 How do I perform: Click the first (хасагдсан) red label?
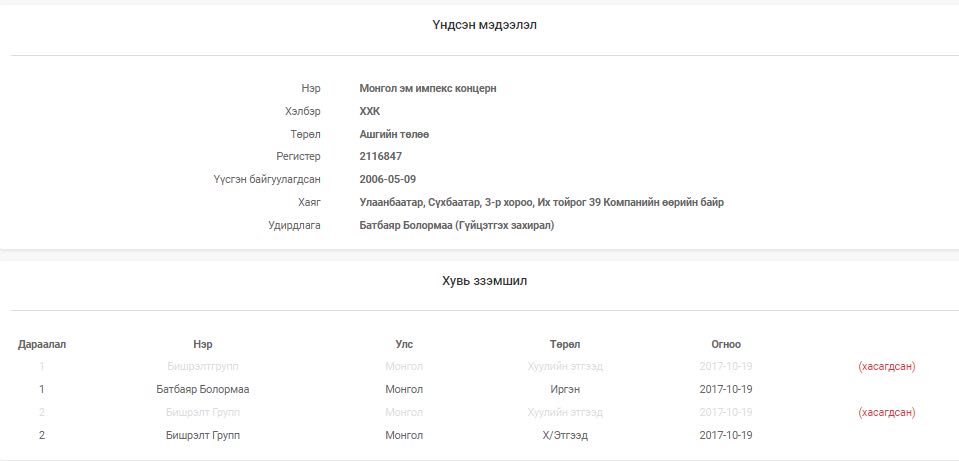pyautogui.click(x=886, y=366)
